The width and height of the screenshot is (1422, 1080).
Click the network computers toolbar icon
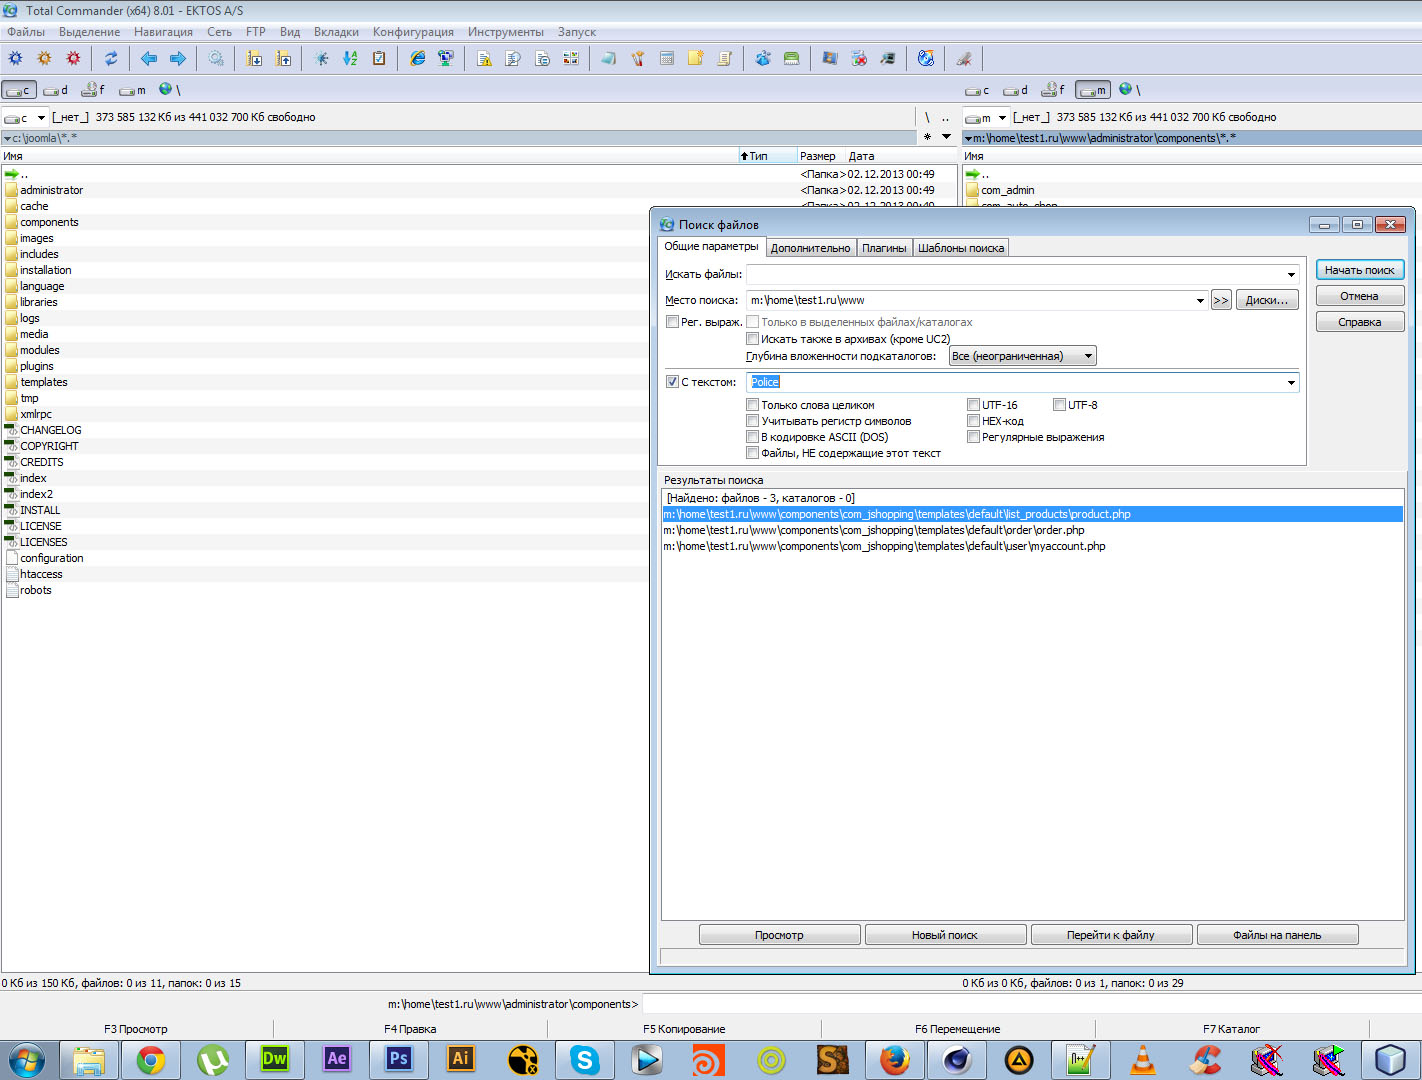click(x=446, y=59)
